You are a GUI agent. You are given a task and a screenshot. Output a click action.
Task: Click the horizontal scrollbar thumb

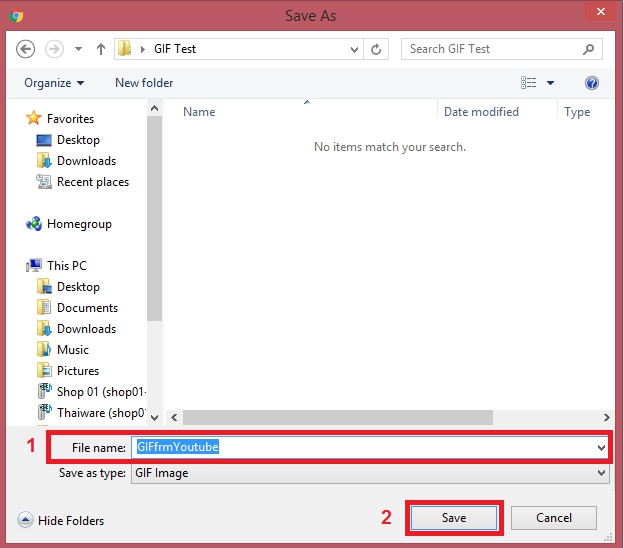(338, 417)
